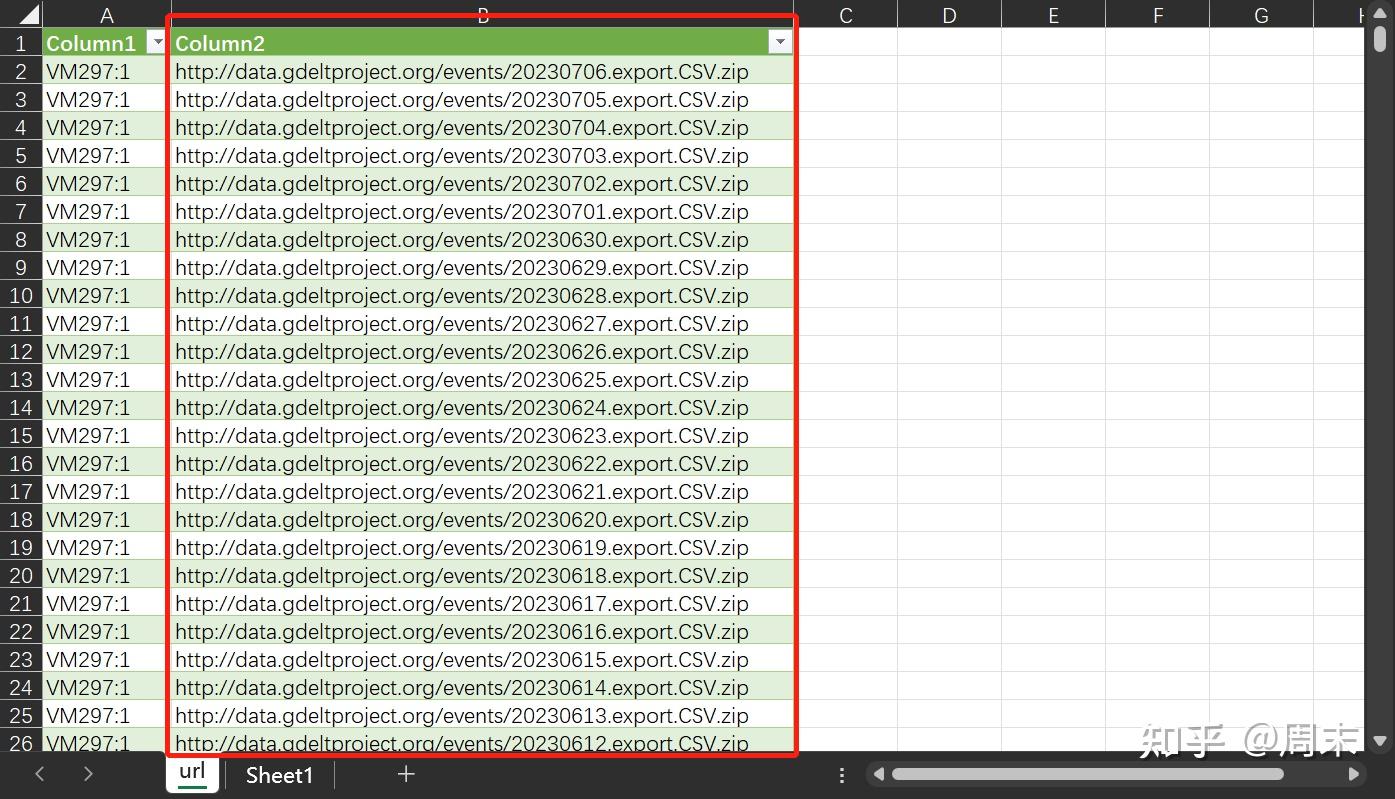The height and width of the screenshot is (799, 1395).
Task: Click the 20230616.export.CSV.zip URL cell
Action: tap(483, 631)
